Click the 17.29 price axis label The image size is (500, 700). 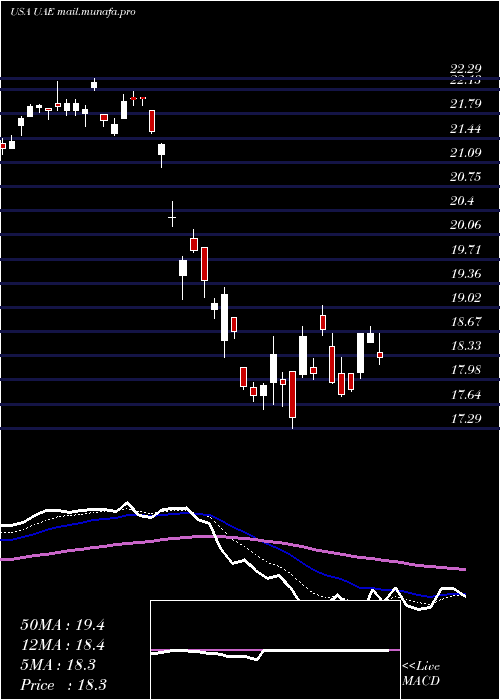point(466,419)
